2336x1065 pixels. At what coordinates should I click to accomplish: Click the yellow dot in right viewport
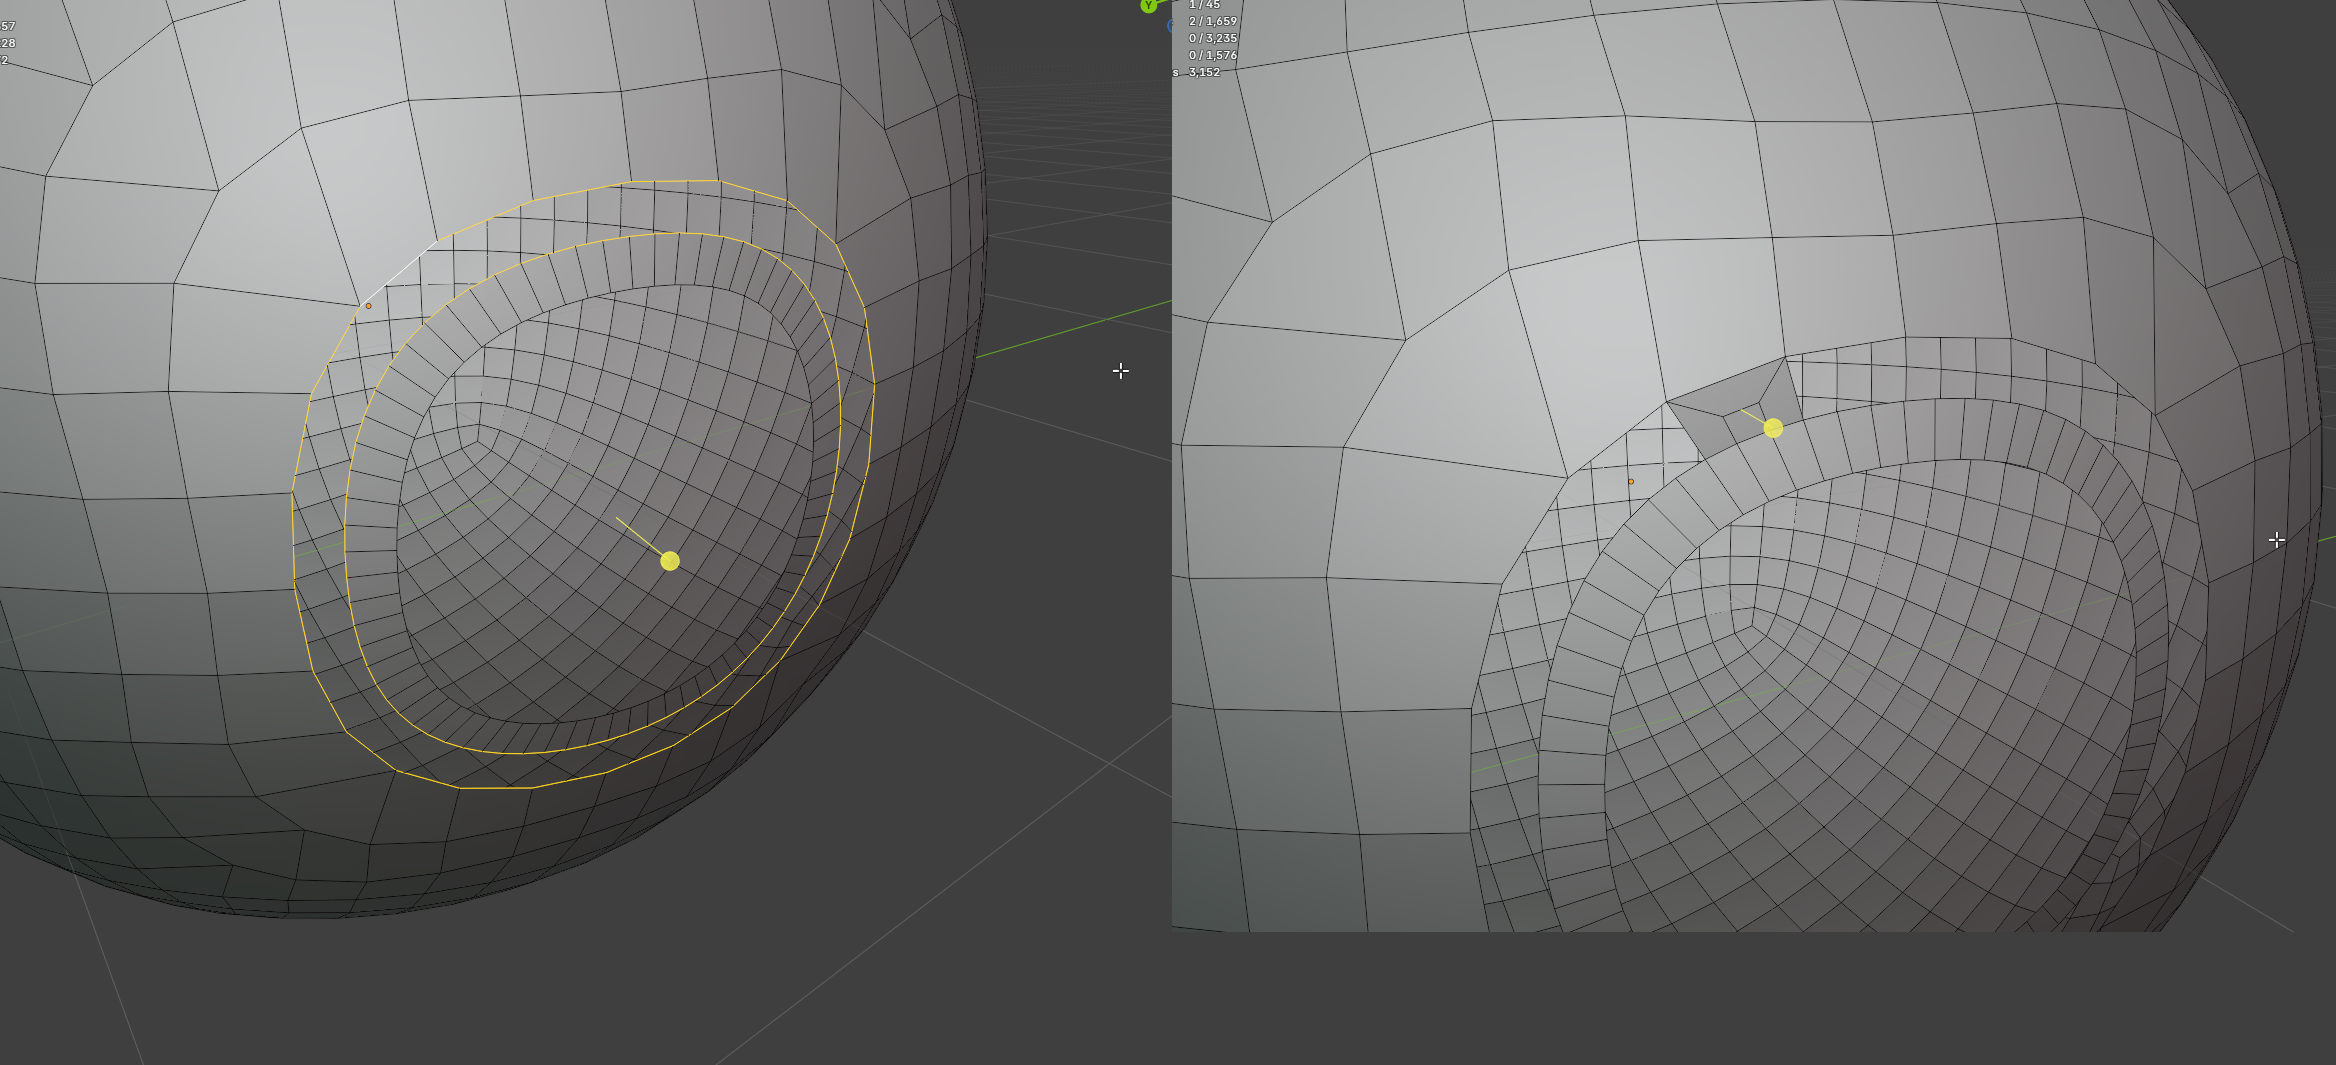point(1773,428)
